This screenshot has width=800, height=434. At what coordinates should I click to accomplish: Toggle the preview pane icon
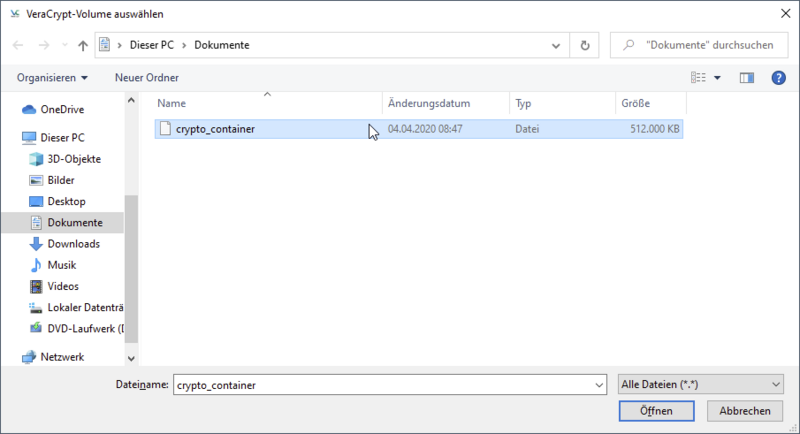point(746,77)
